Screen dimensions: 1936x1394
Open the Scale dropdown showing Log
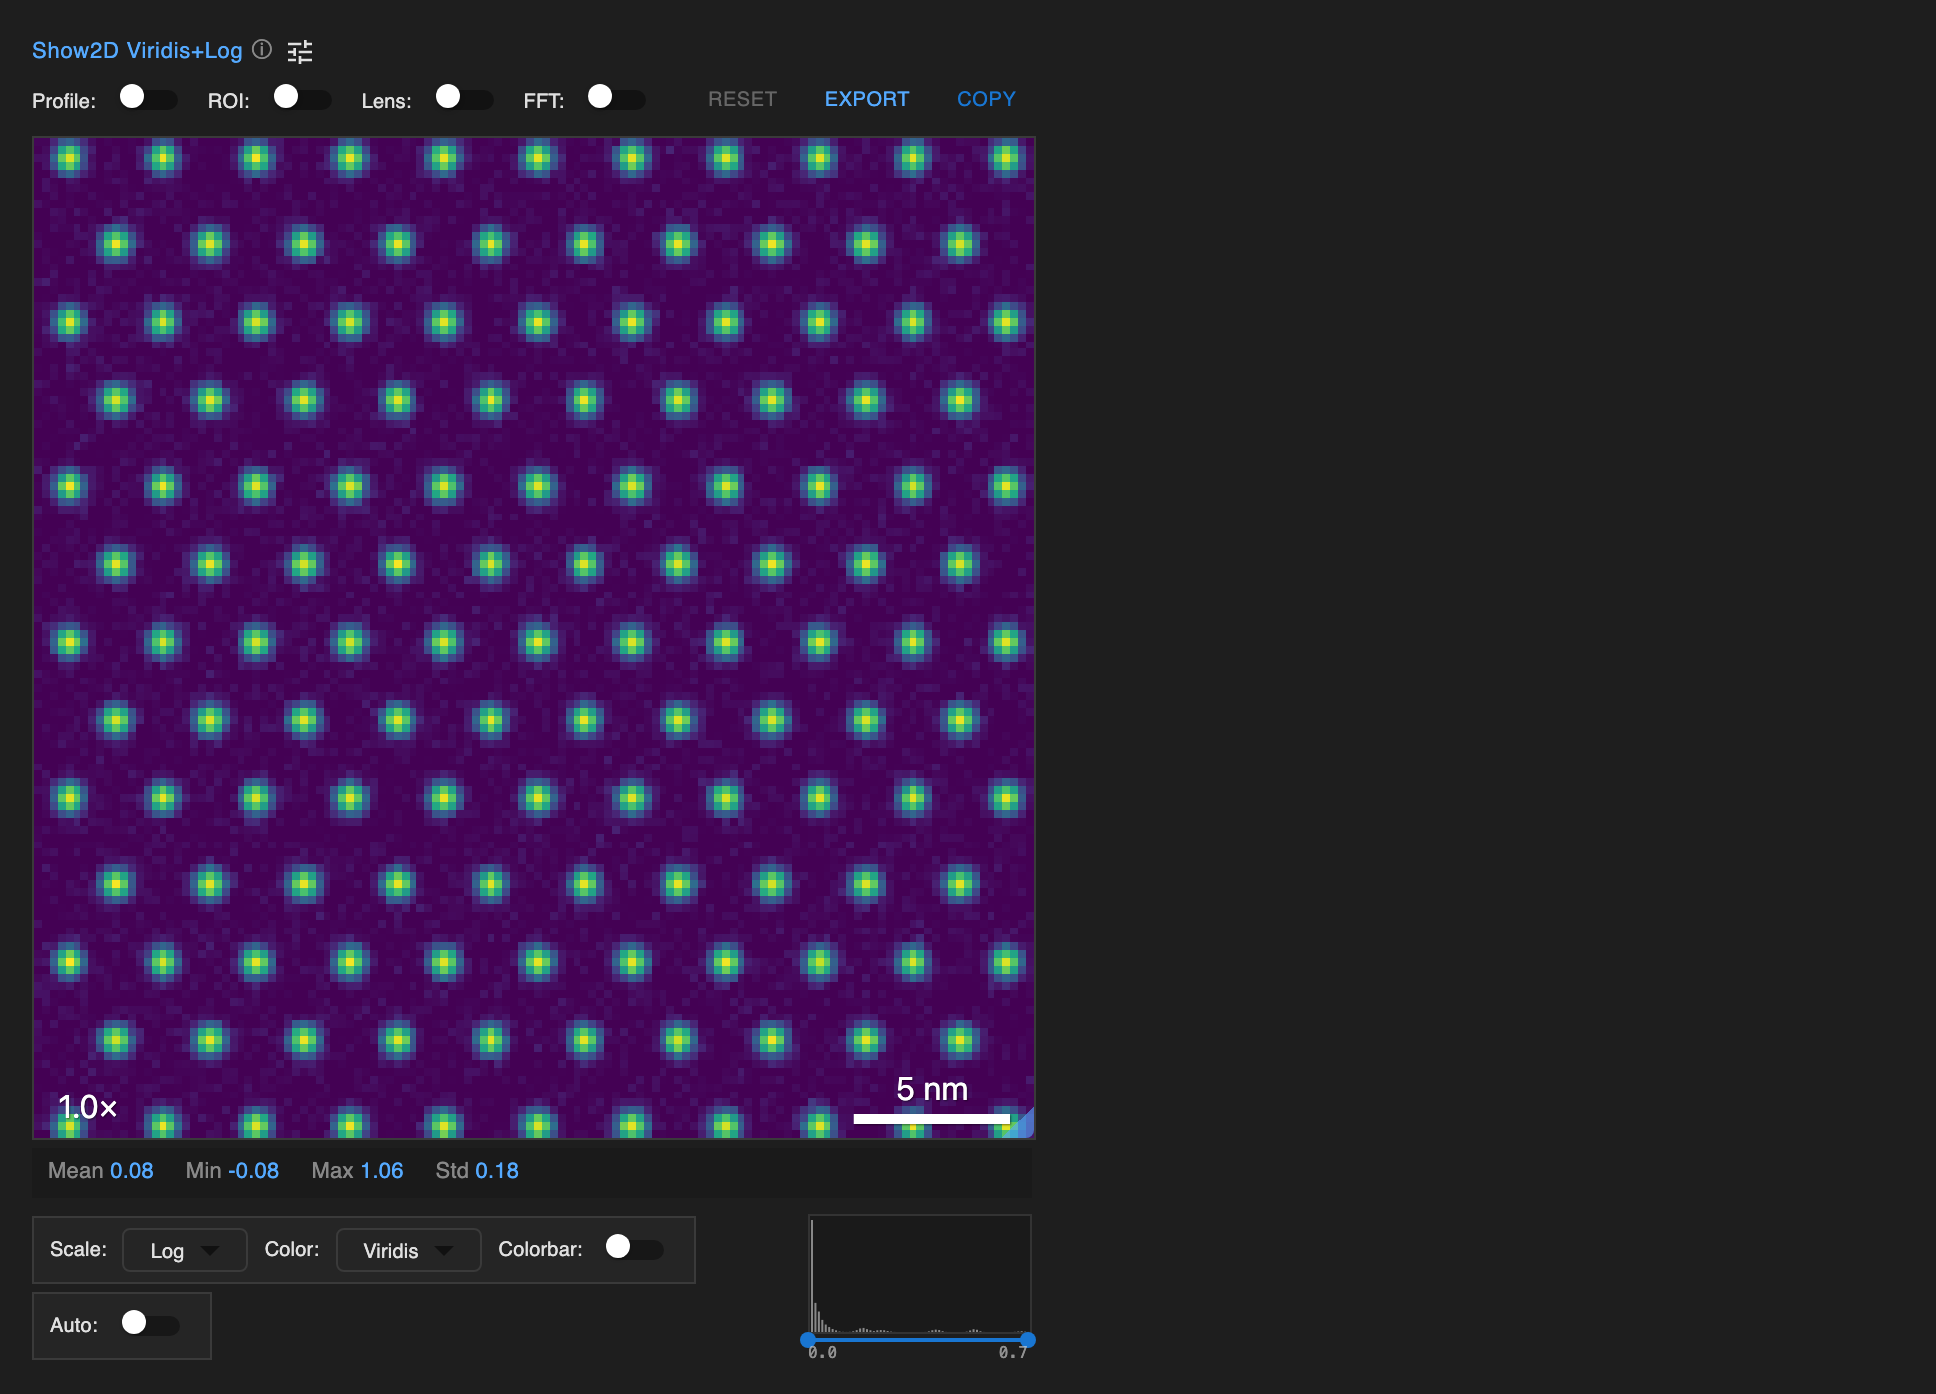pos(184,1249)
